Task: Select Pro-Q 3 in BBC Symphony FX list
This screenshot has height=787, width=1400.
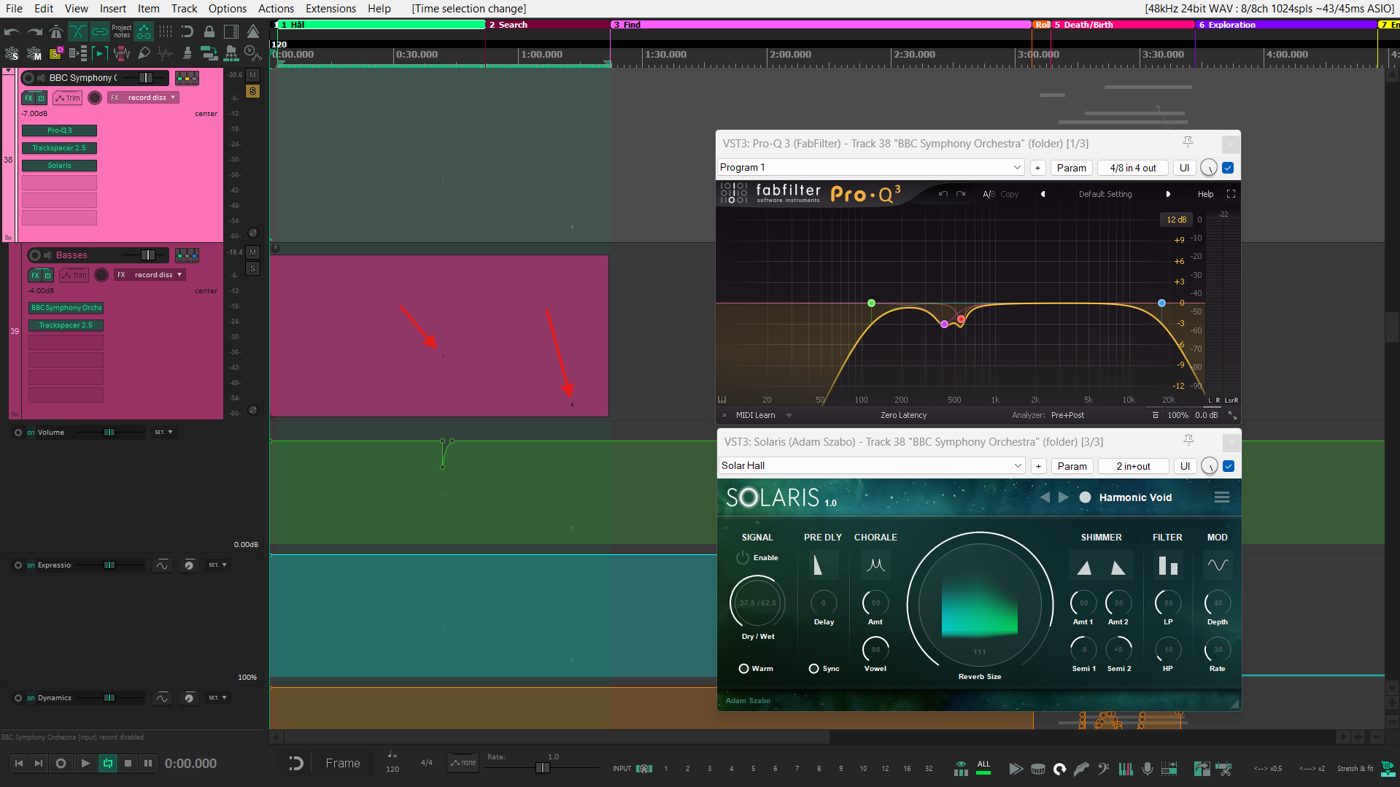Action: [59, 131]
